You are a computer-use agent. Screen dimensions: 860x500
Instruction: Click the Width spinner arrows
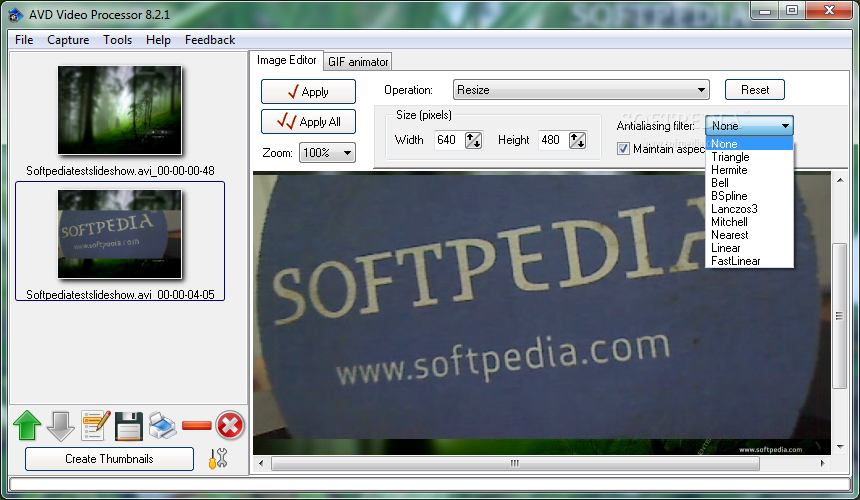tap(473, 140)
